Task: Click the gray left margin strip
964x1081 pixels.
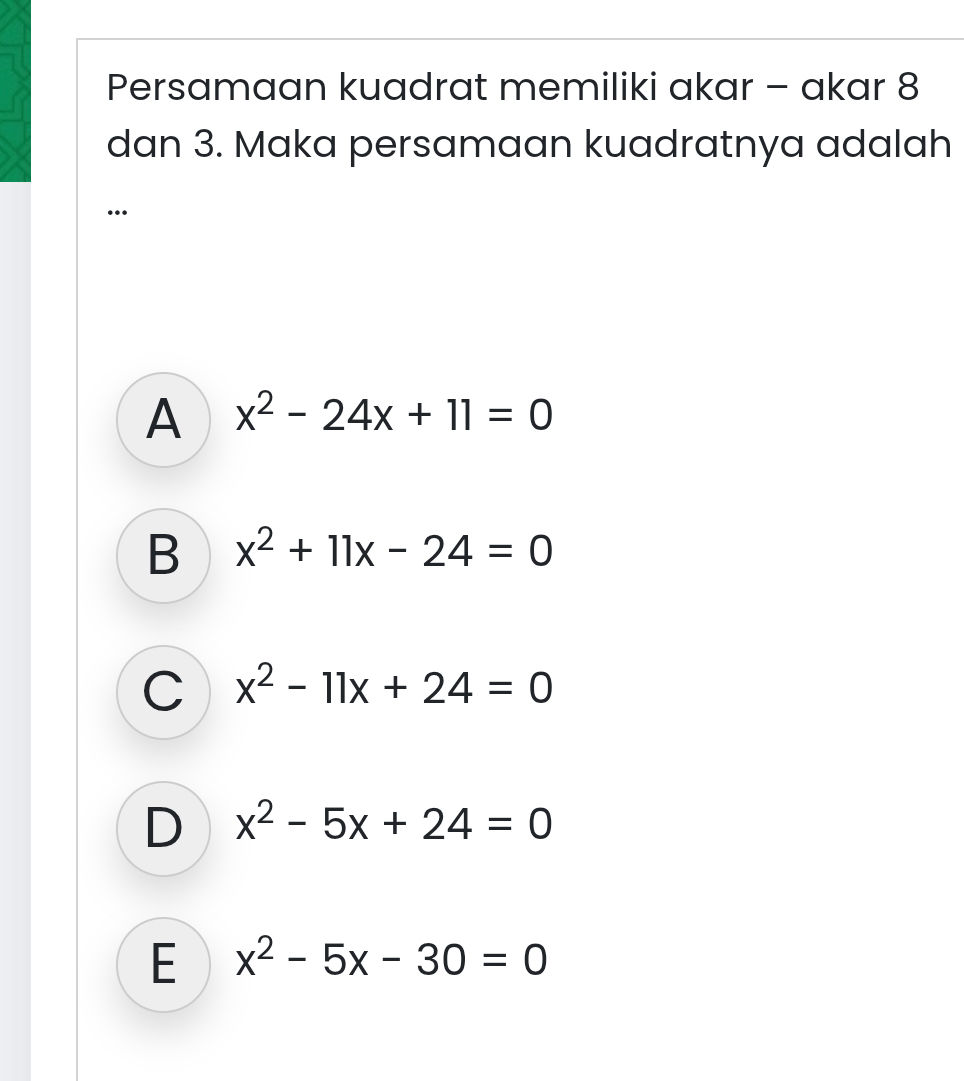Action: 50,600
